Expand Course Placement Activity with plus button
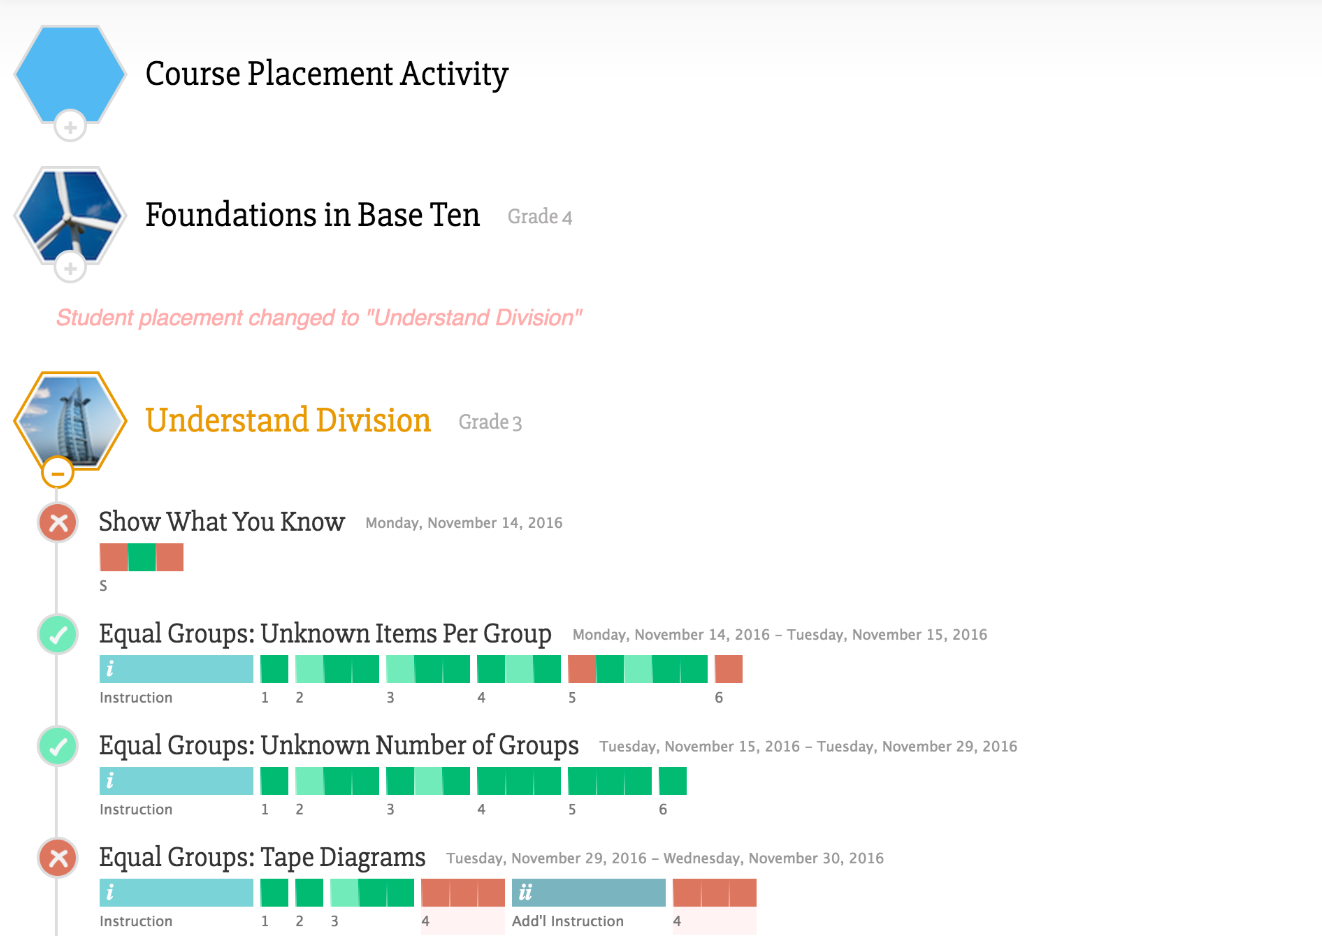Viewport: 1322px width, 939px height. click(70, 128)
